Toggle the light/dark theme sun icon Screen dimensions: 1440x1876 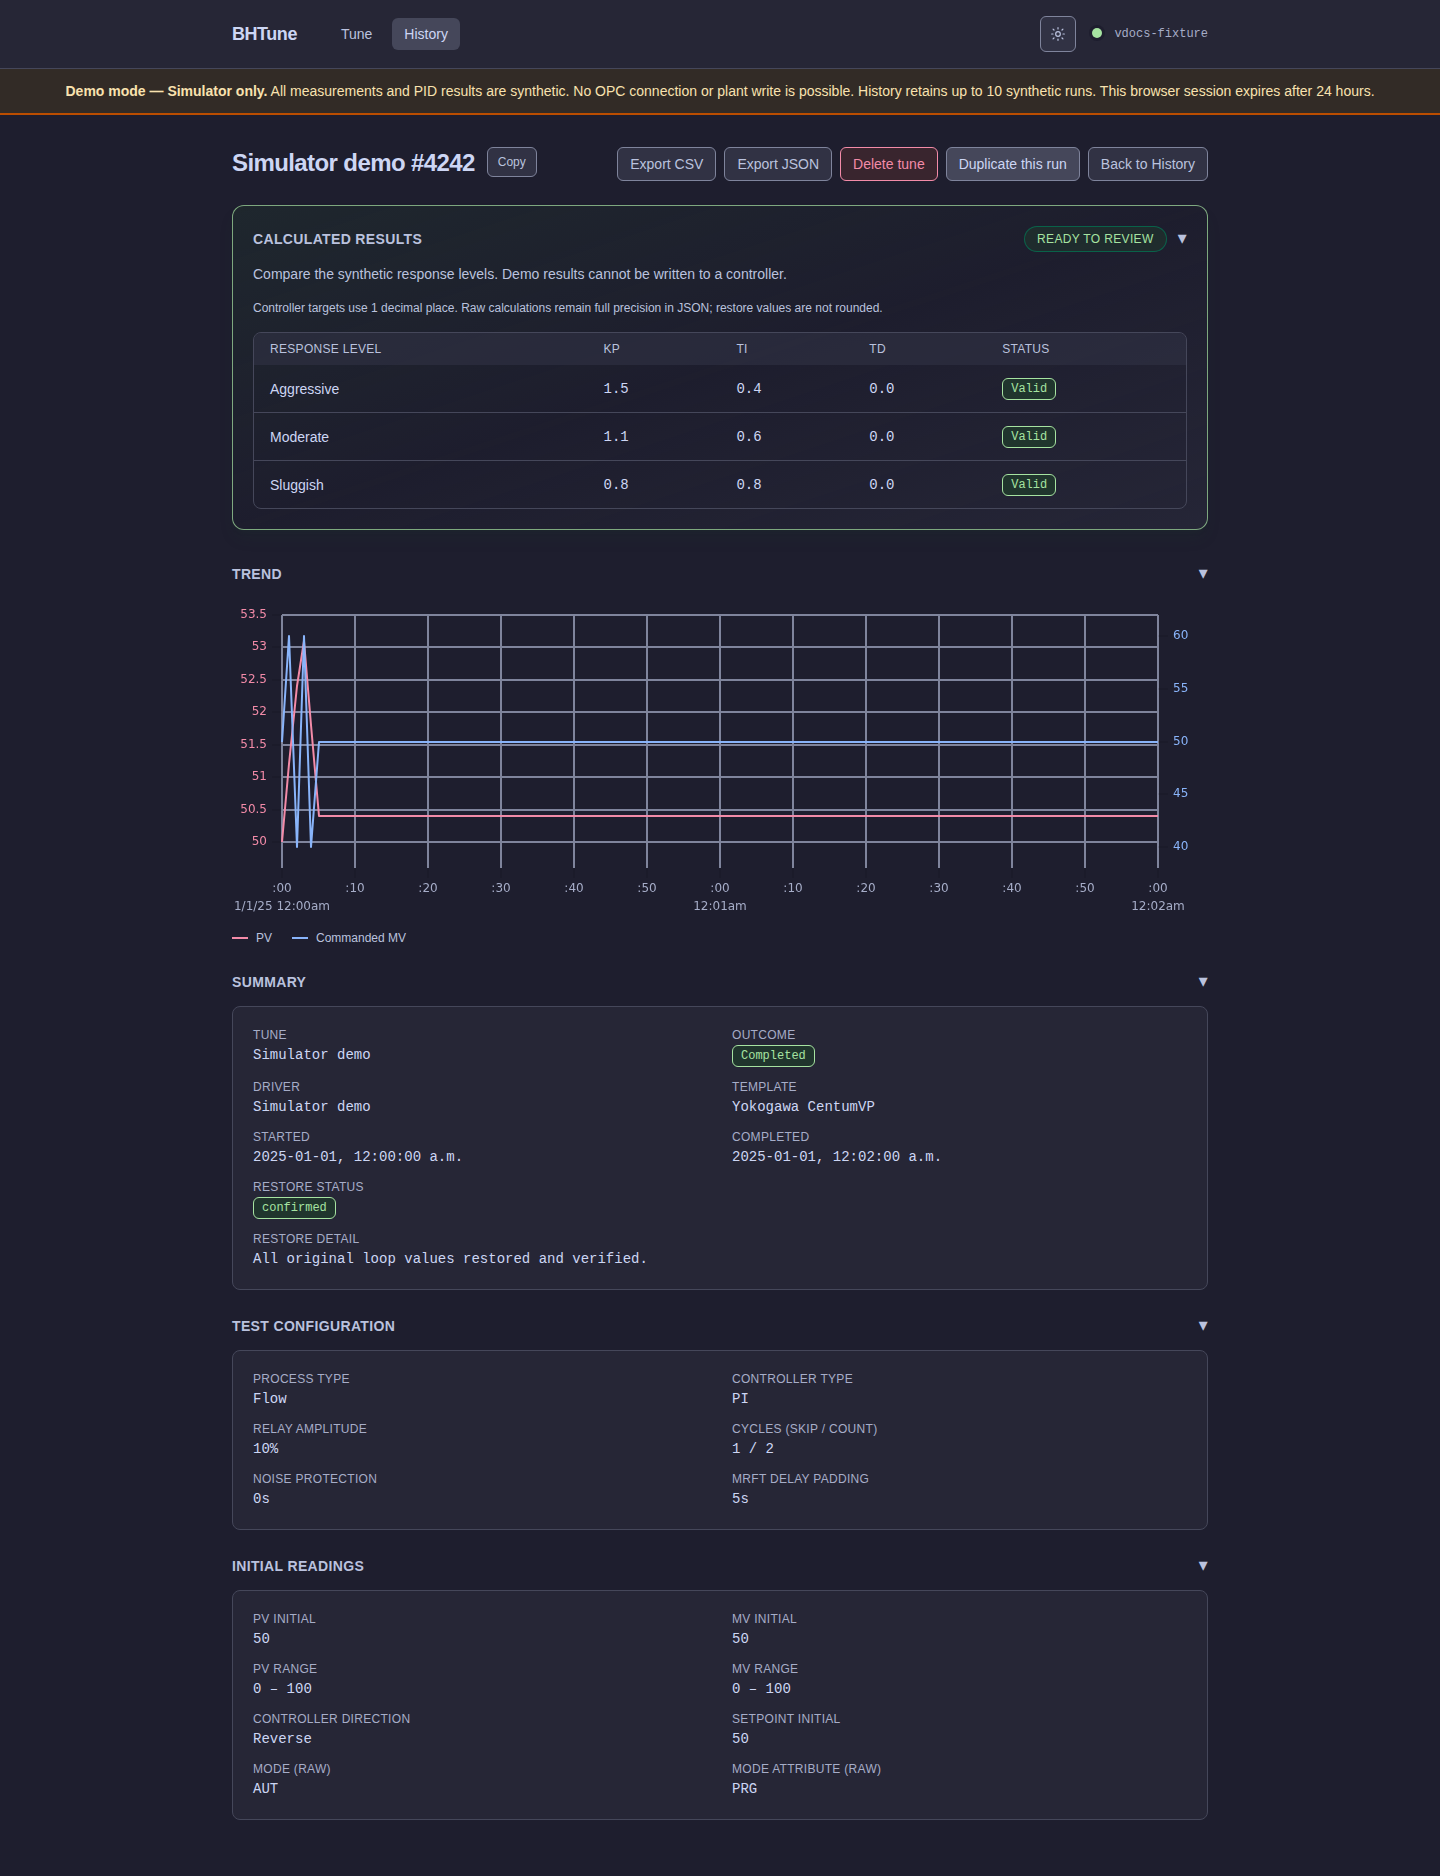tap(1057, 34)
